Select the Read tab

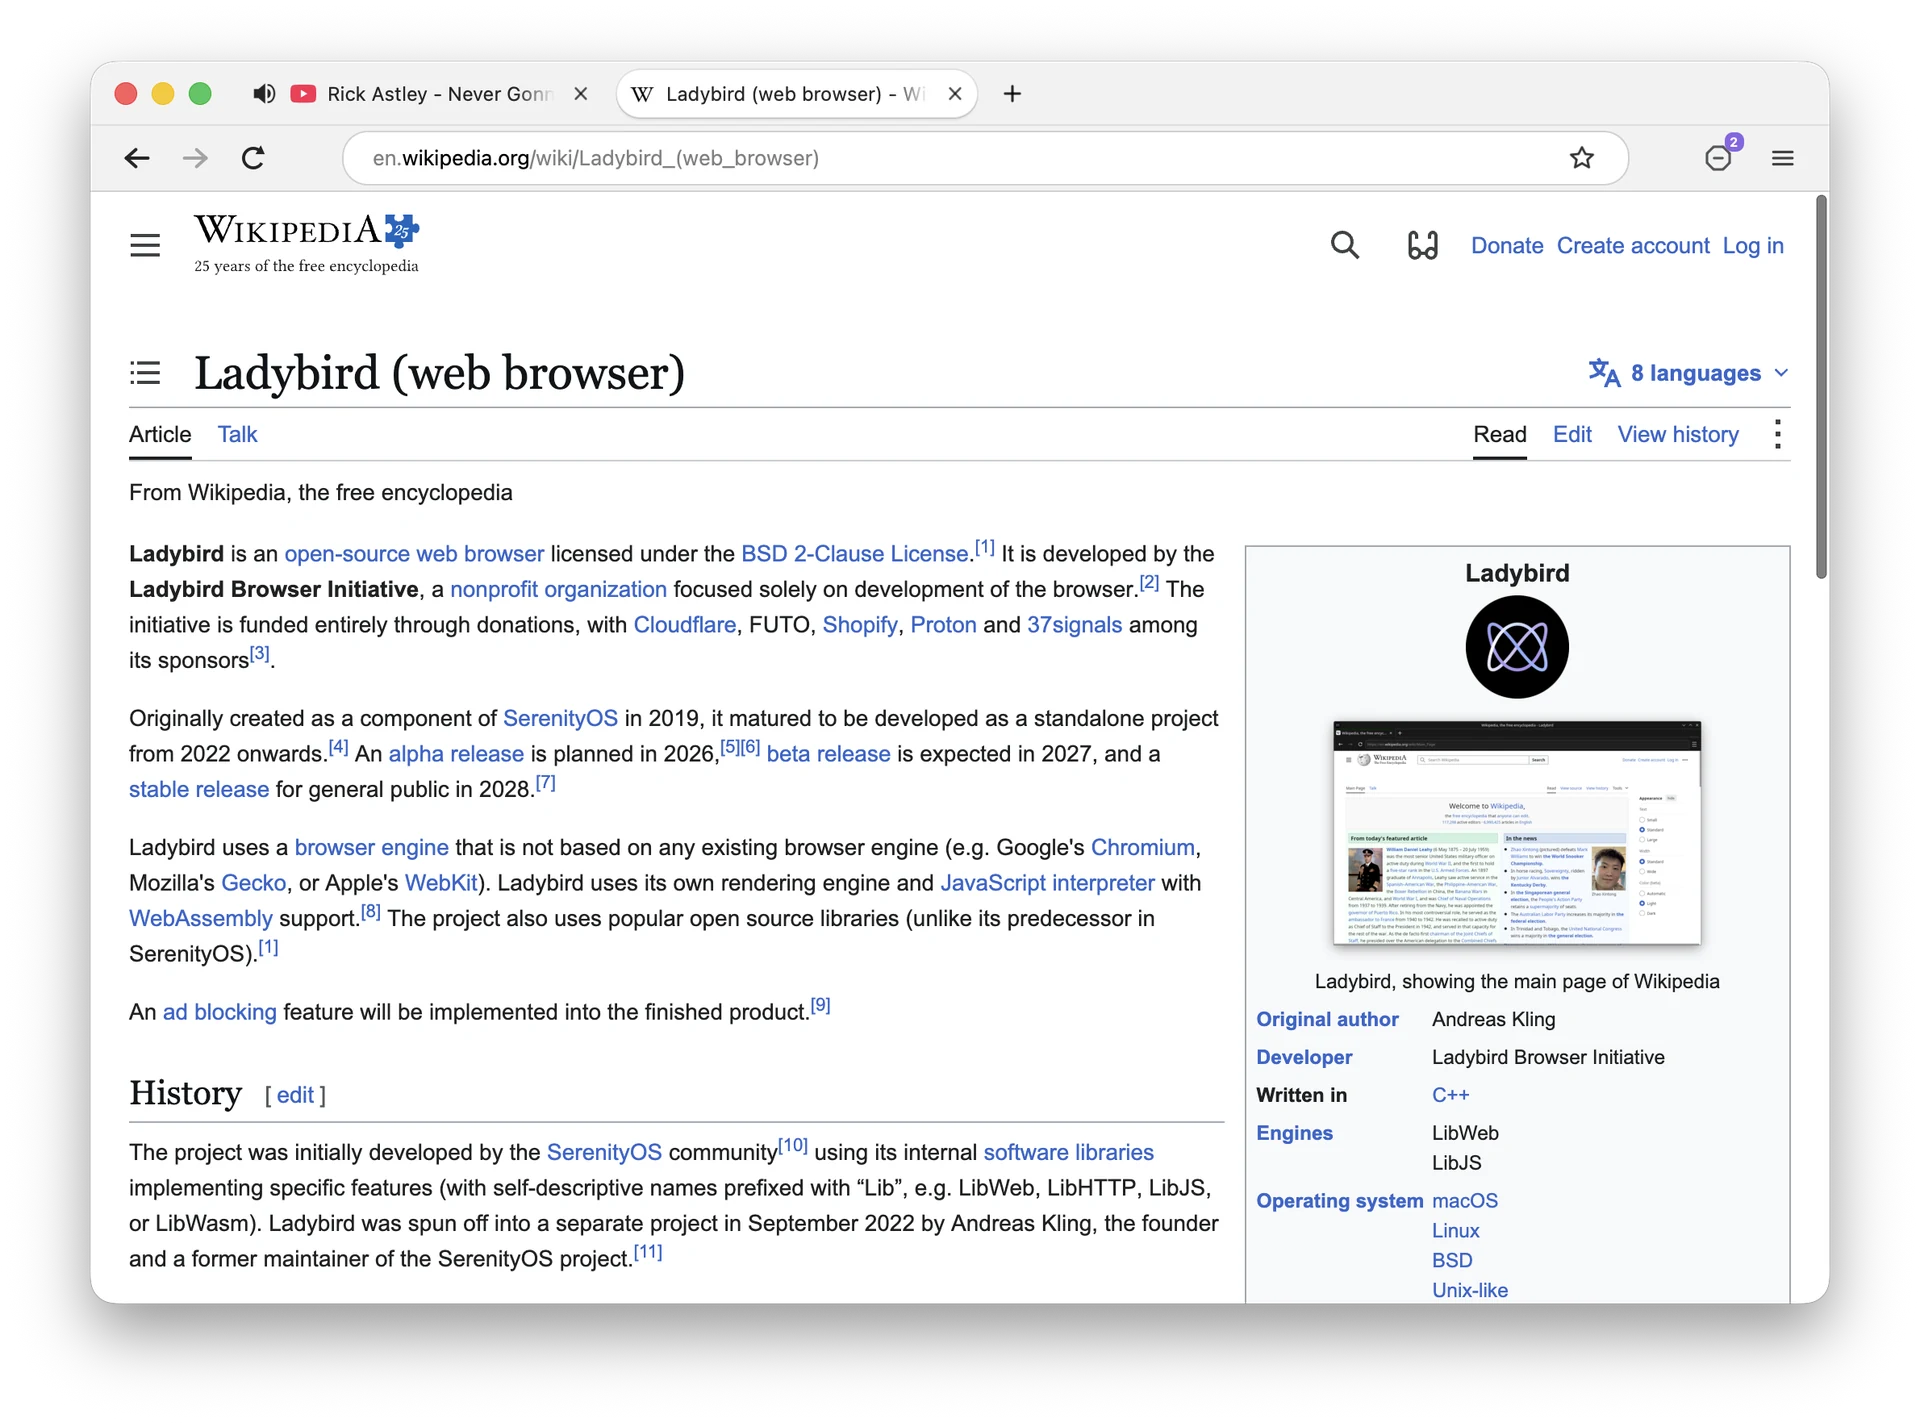pos(1499,434)
